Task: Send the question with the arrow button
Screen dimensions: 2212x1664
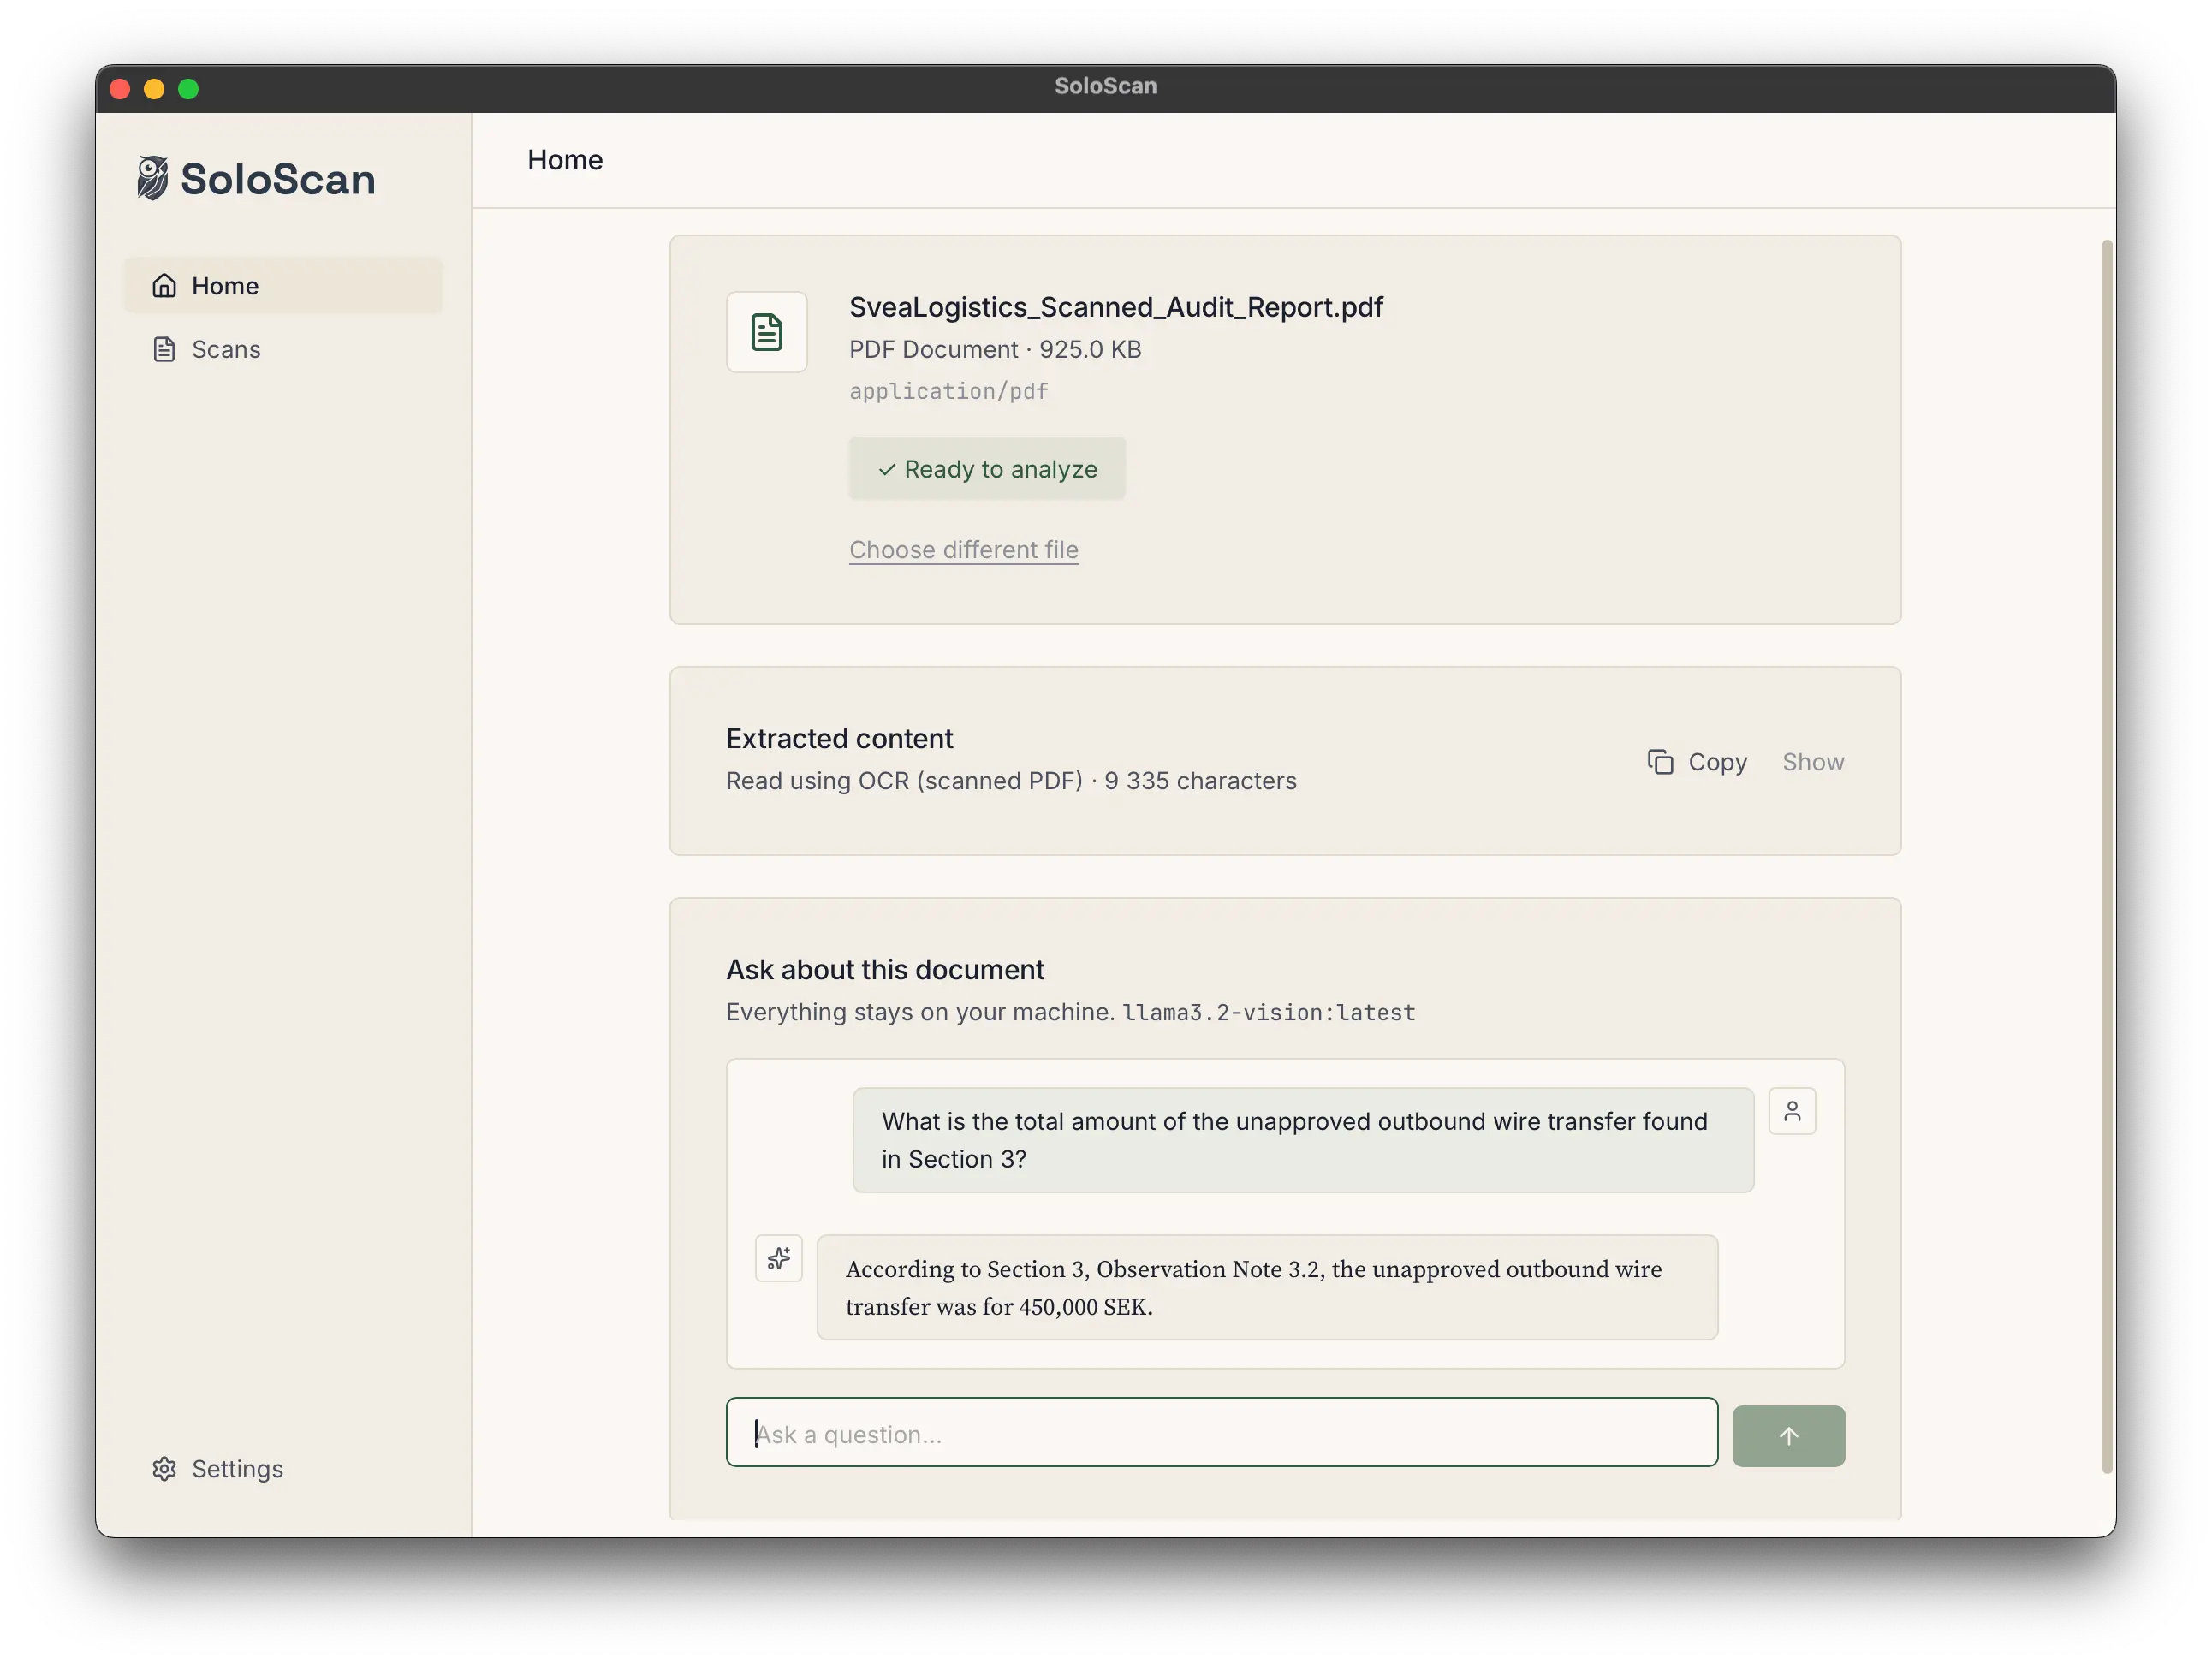Action: coord(1788,1436)
